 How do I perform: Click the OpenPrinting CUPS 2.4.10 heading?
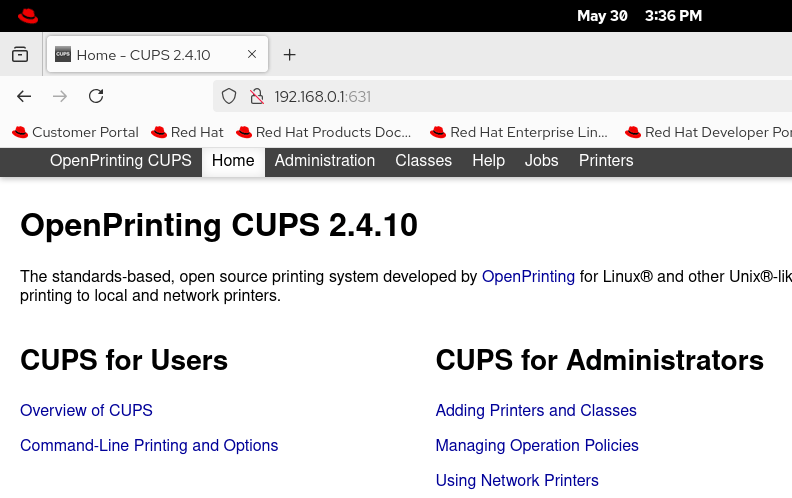(219, 225)
